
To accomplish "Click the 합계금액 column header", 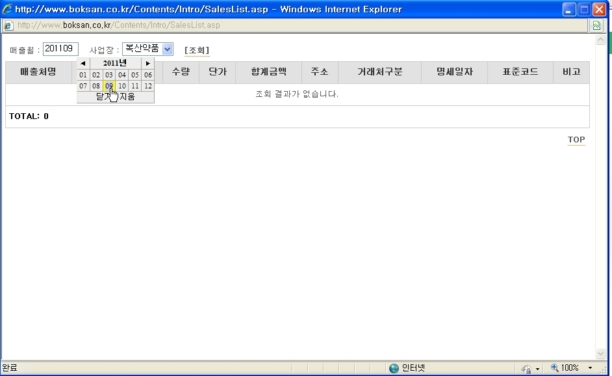I will [269, 72].
